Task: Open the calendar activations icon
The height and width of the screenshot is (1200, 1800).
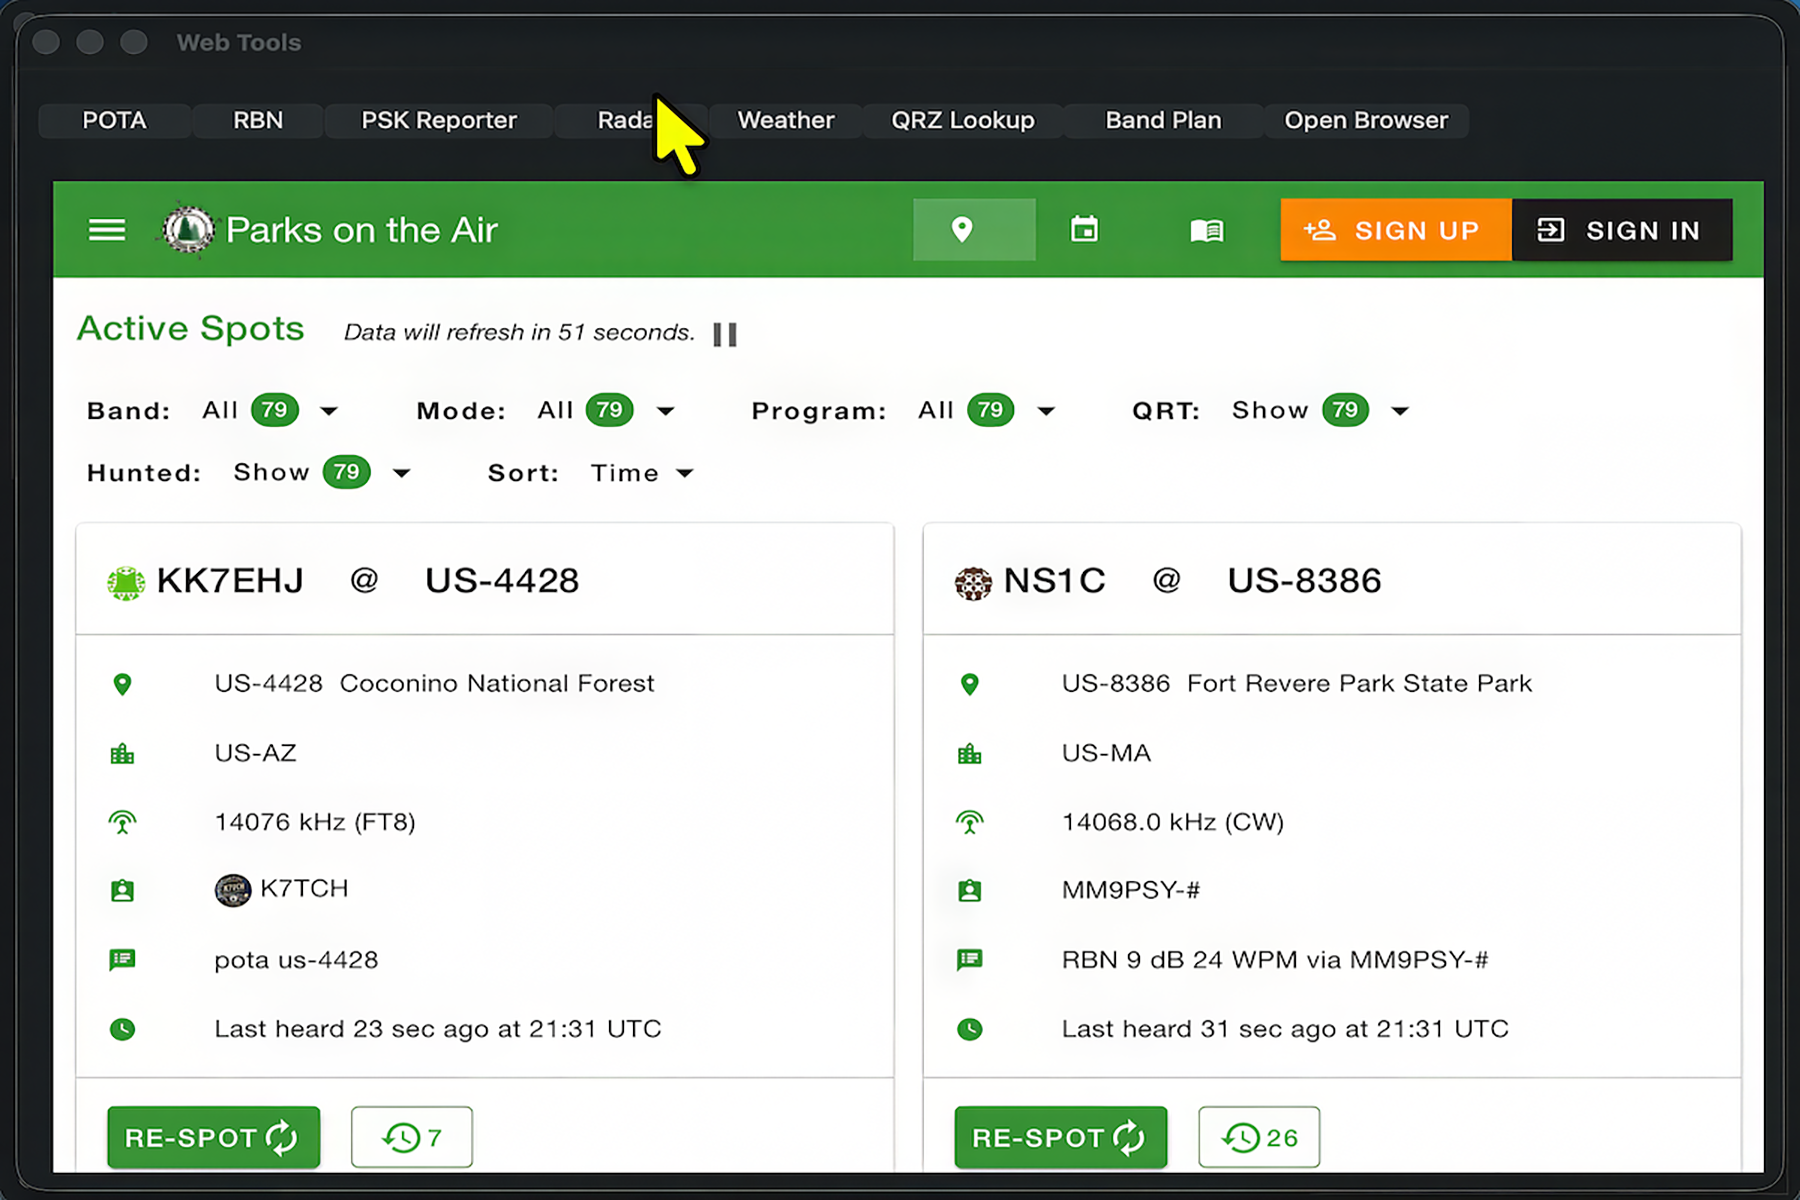Action: 1085,230
